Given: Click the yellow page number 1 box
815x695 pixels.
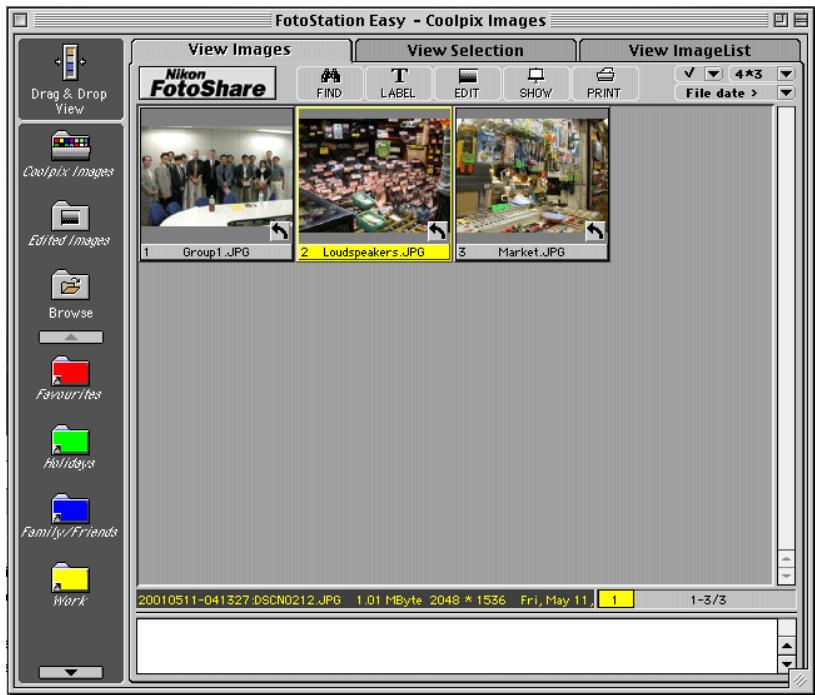Looking at the screenshot, I should (x=615, y=599).
